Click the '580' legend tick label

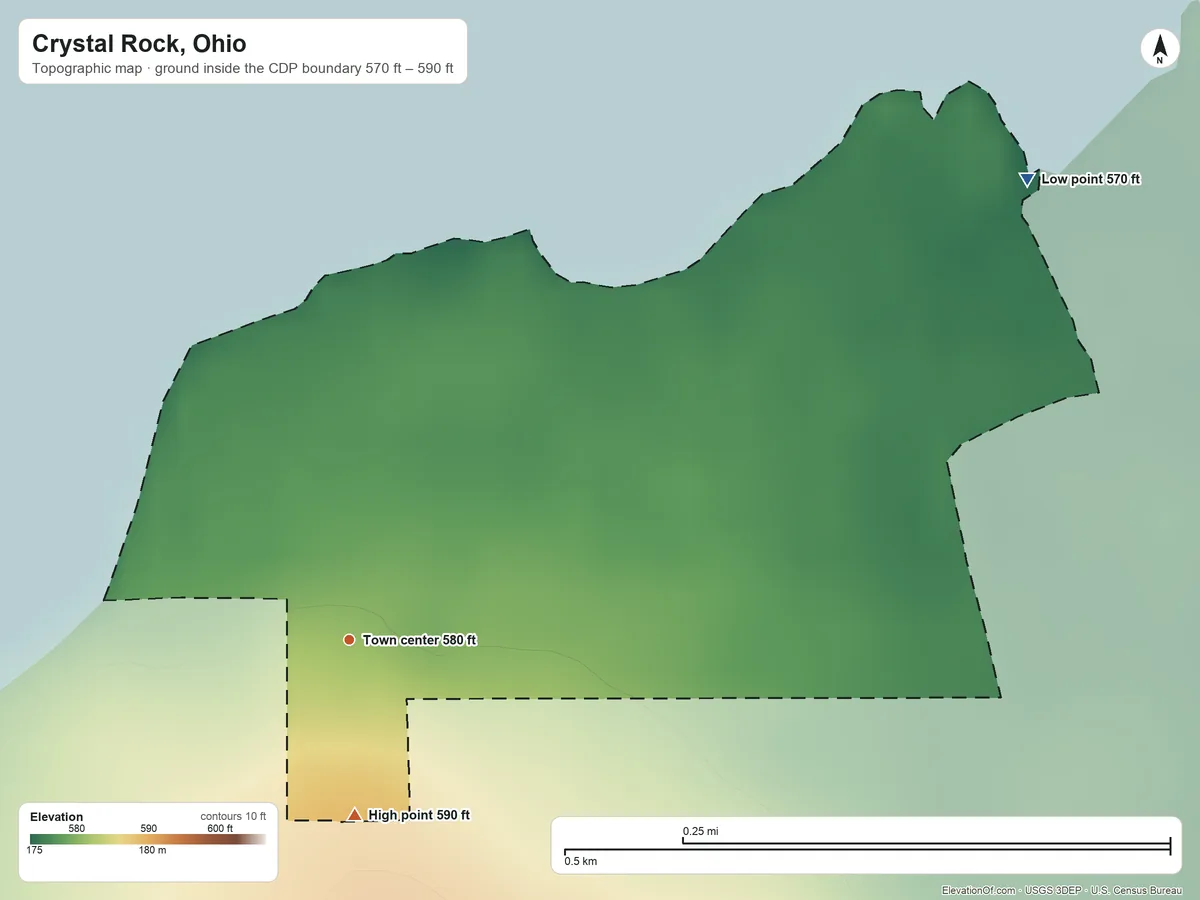[x=77, y=828]
